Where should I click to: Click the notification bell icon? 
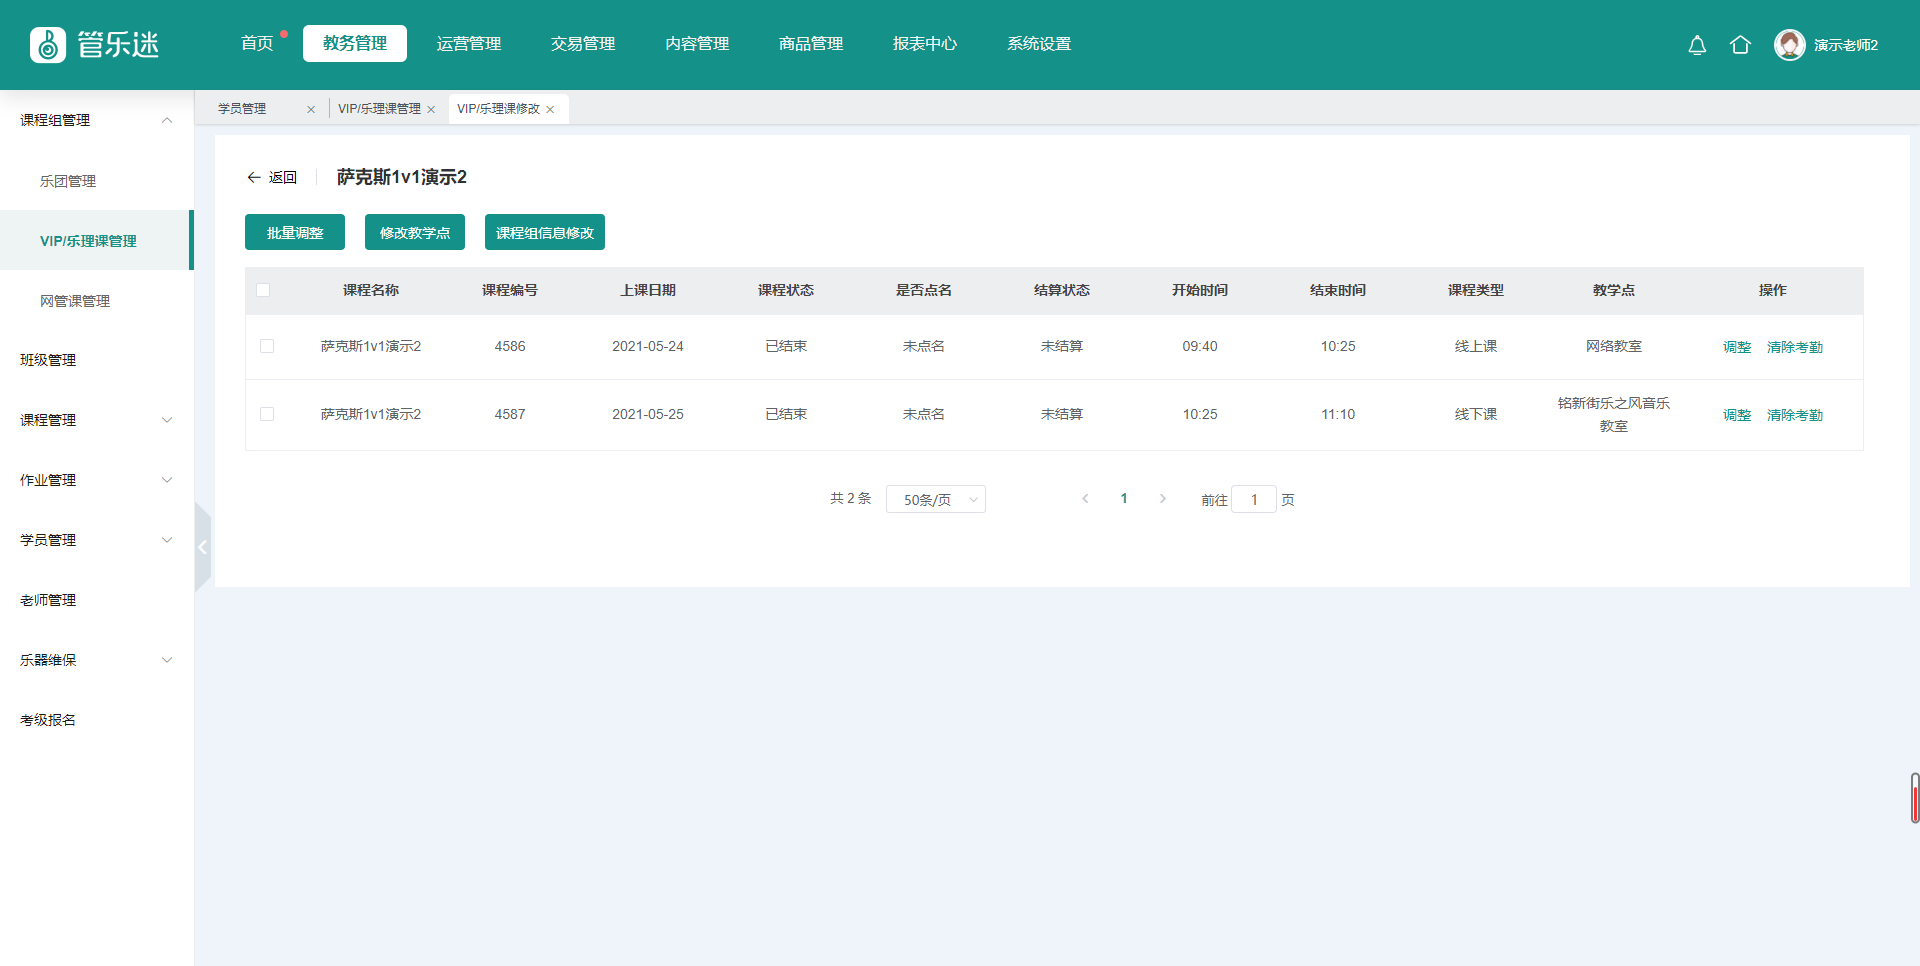(1697, 45)
